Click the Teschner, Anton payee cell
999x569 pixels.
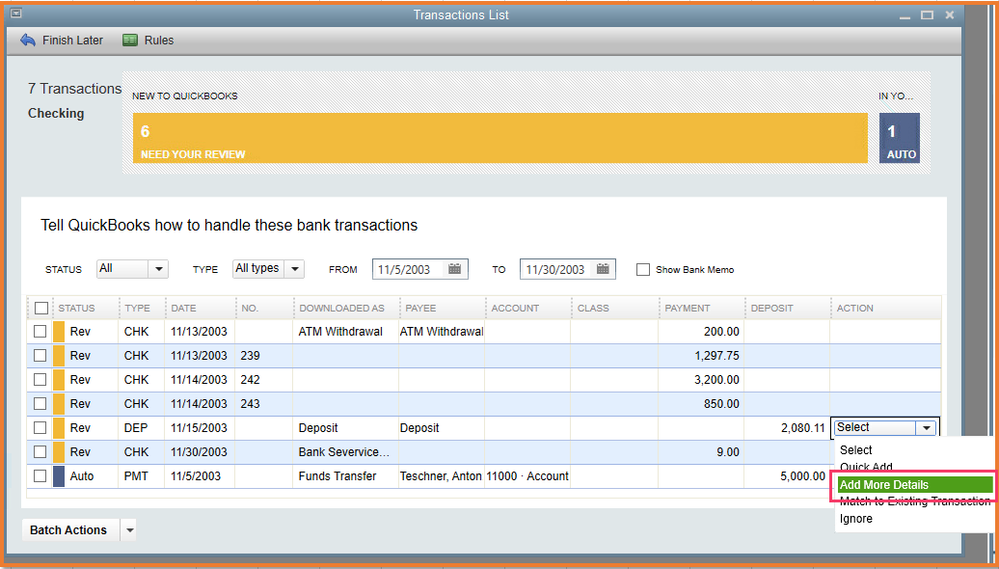(441, 476)
